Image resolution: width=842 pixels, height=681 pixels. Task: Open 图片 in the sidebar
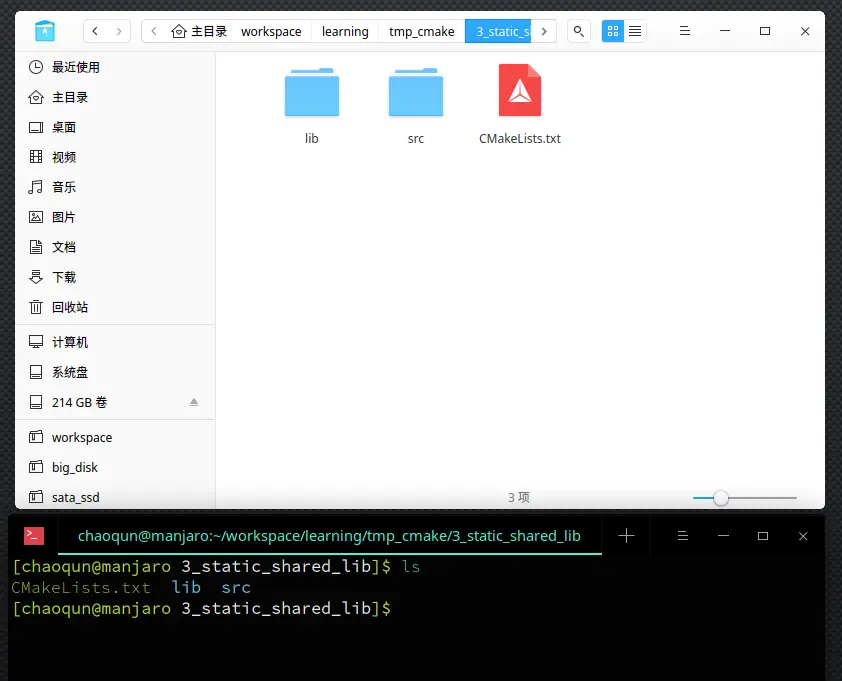click(x=115, y=217)
